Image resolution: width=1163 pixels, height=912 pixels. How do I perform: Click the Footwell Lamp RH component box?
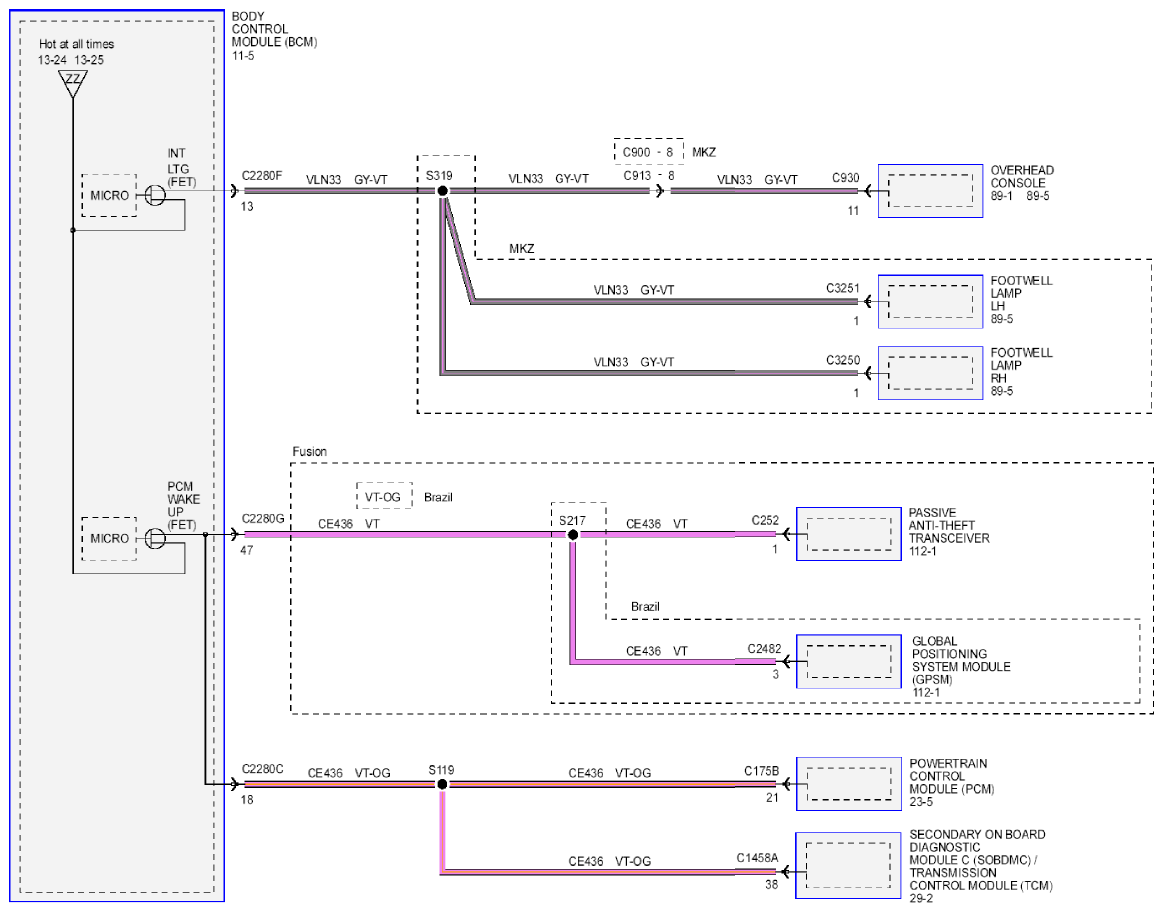[x=930, y=373]
